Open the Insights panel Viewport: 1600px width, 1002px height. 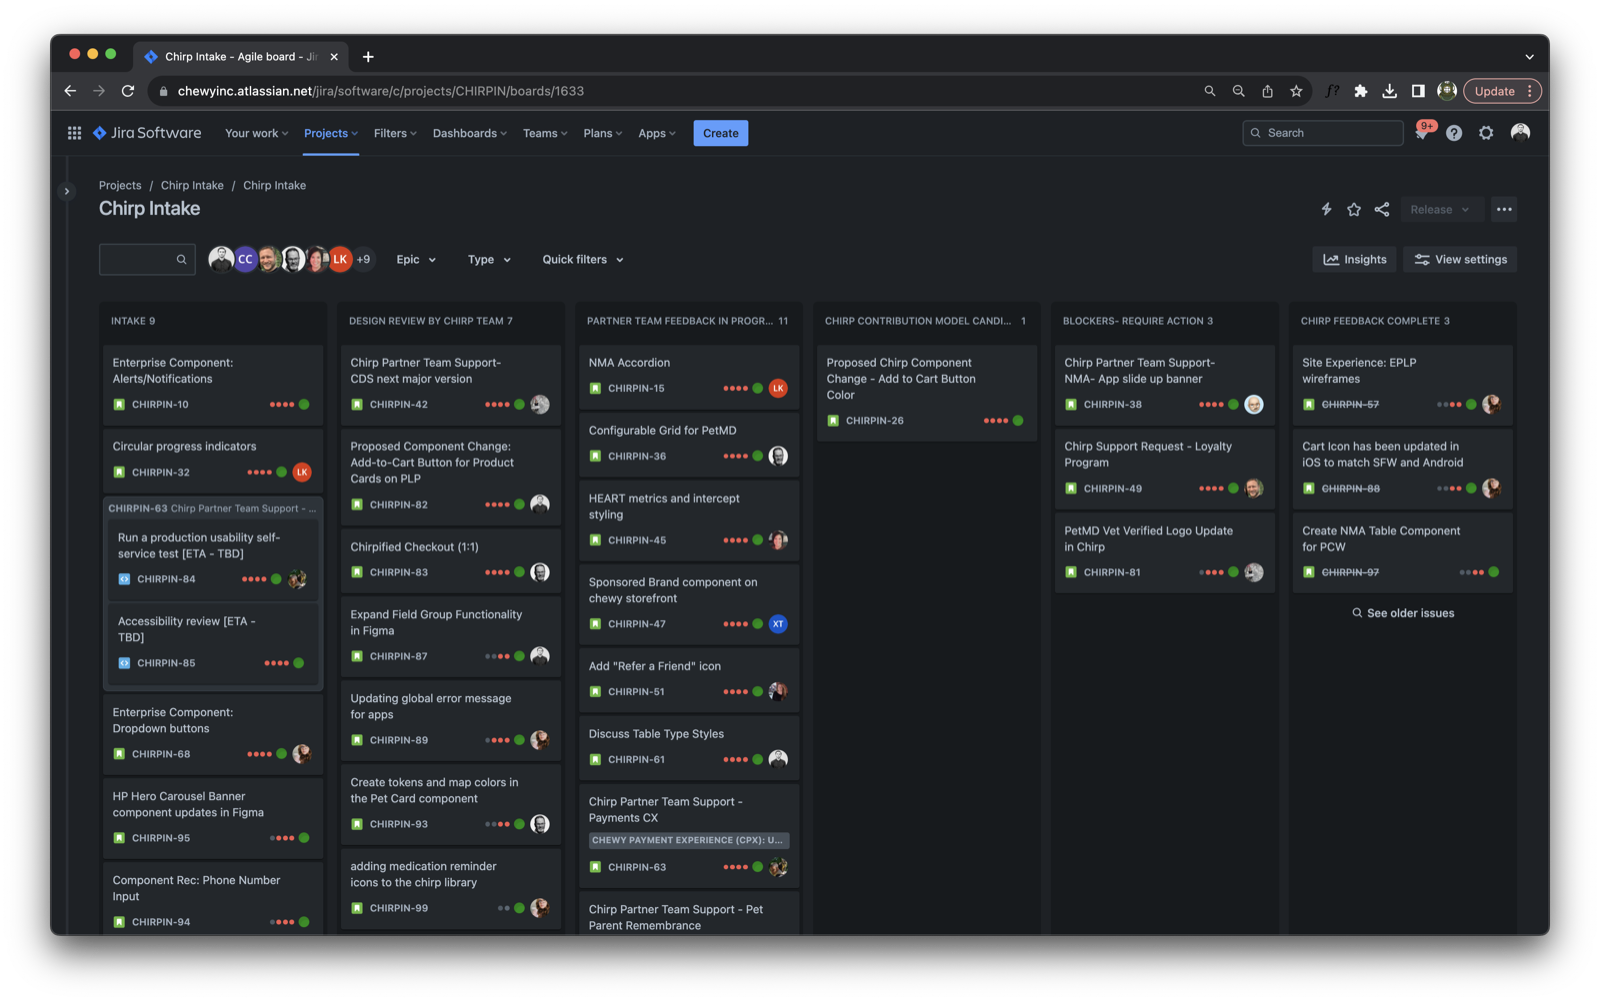[x=1355, y=259]
